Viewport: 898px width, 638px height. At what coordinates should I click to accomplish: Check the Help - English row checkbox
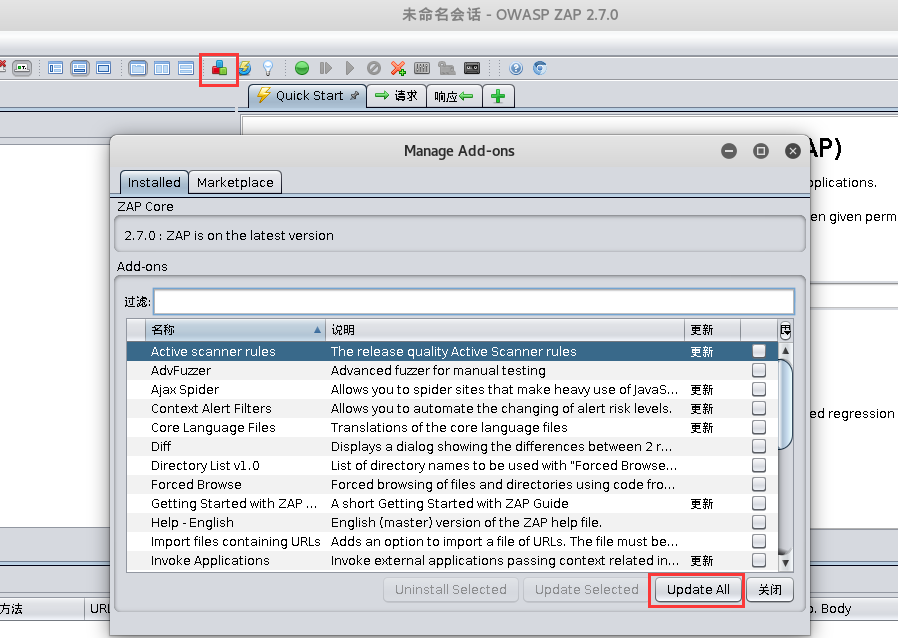tap(759, 522)
